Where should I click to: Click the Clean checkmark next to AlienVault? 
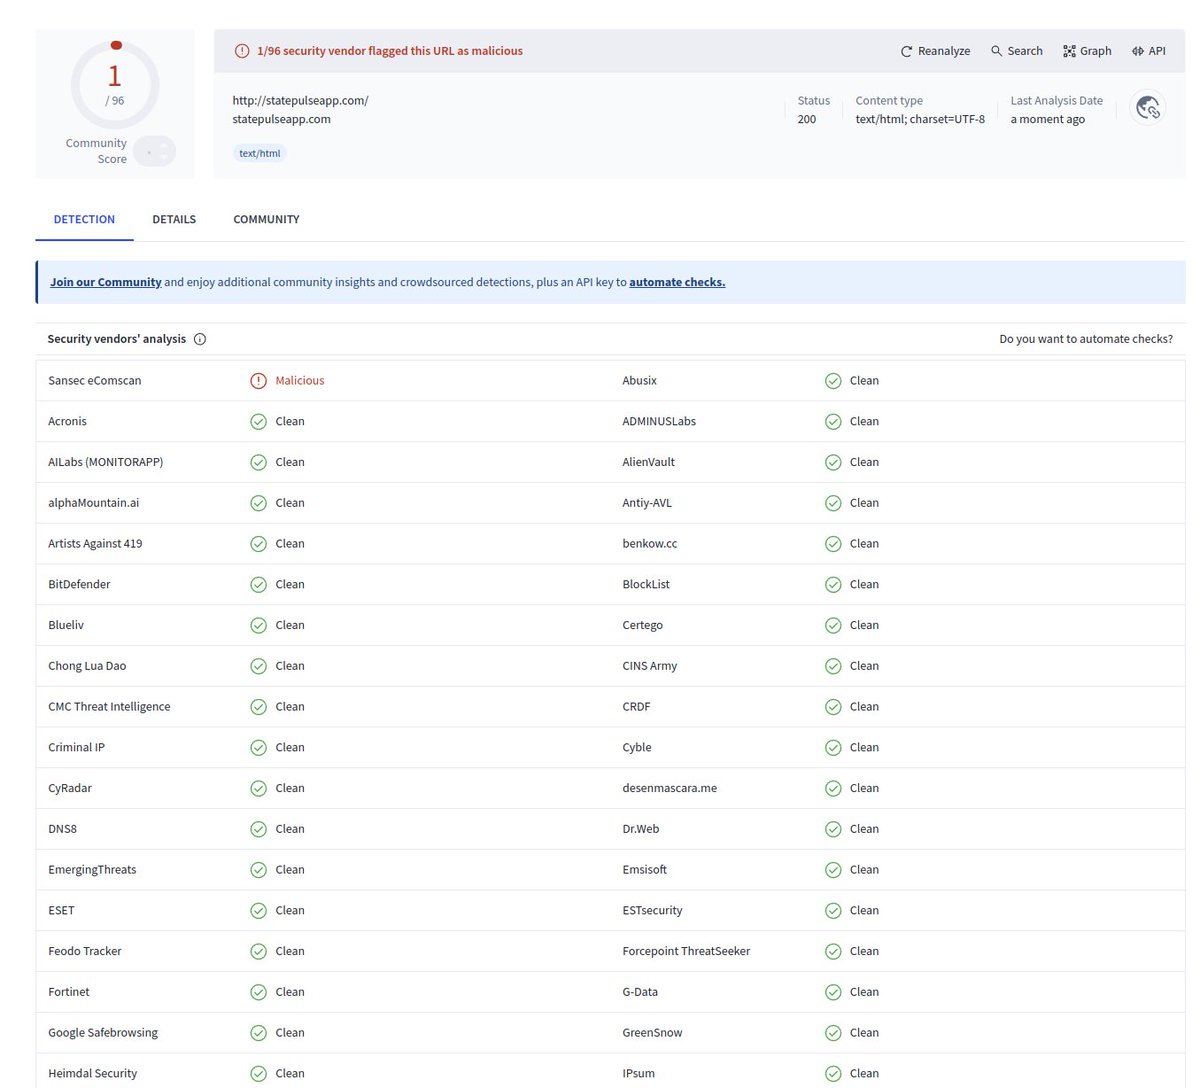[833, 461]
